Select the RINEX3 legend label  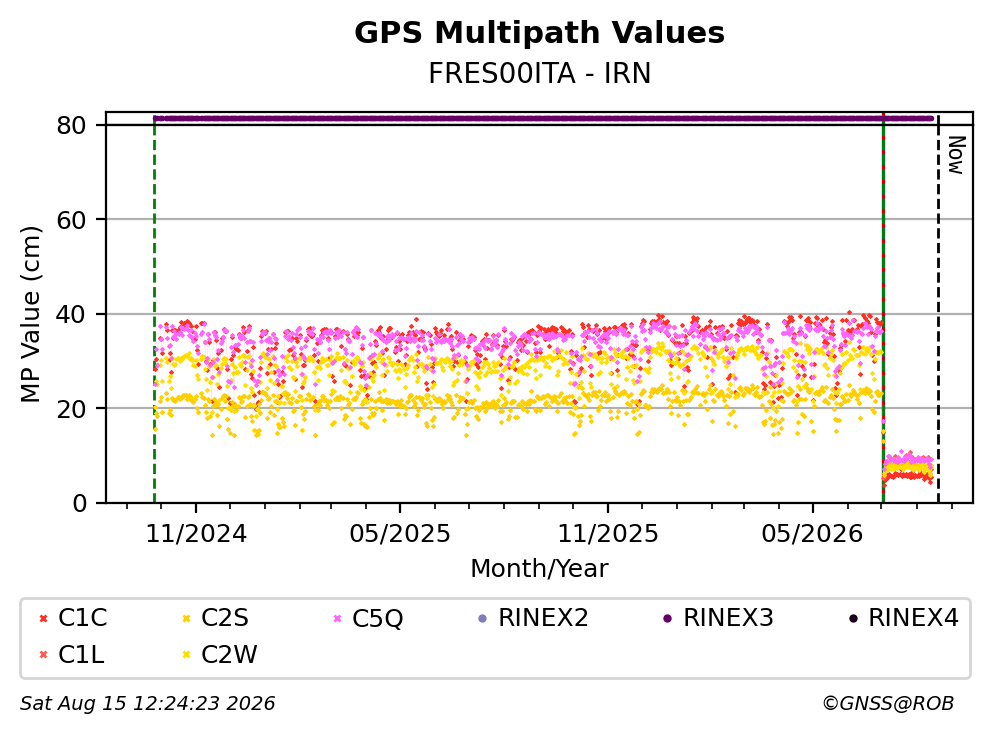(728, 618)
